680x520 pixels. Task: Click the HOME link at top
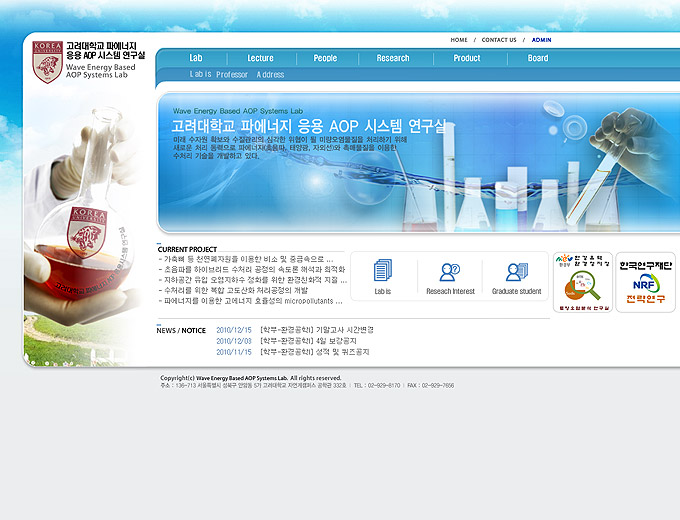459,40
